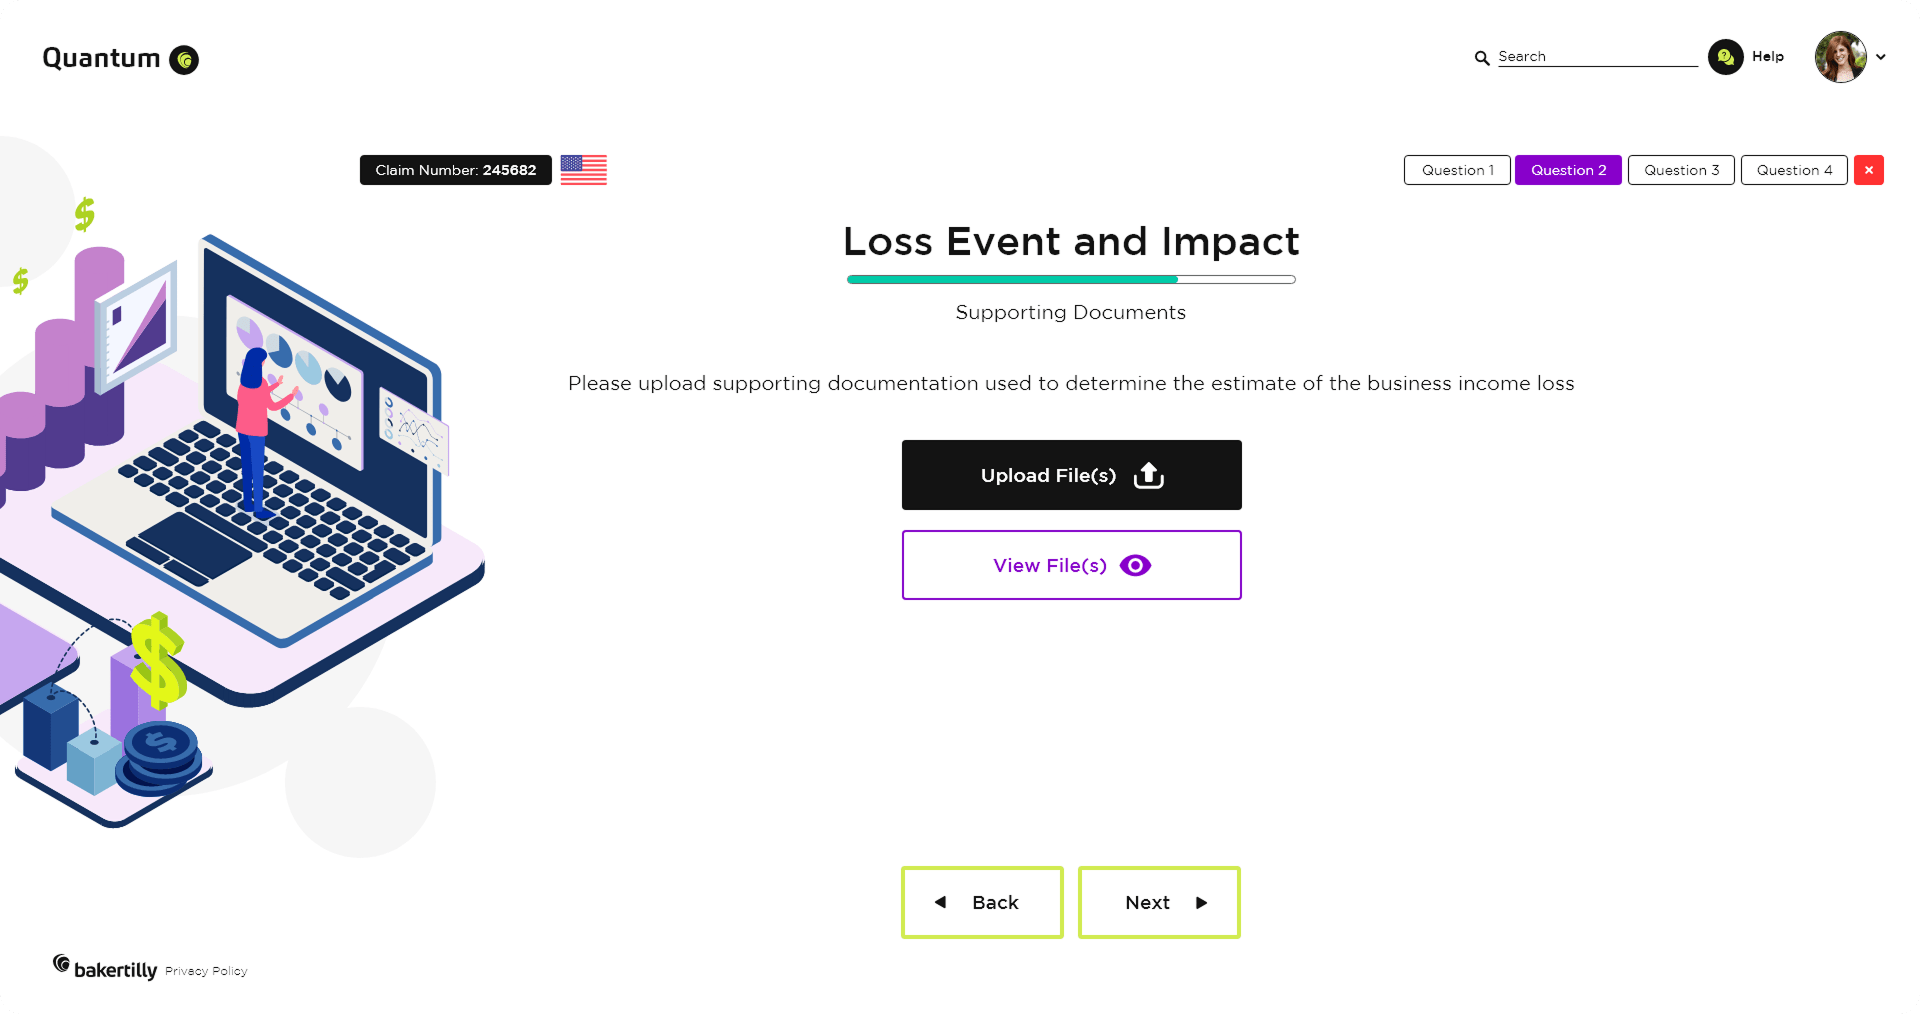Image resolution: width=1920 pixels, height=1014 pixels.
Task: Click the eye icon on View File(s)
Action: click(x=1135, y=566)
